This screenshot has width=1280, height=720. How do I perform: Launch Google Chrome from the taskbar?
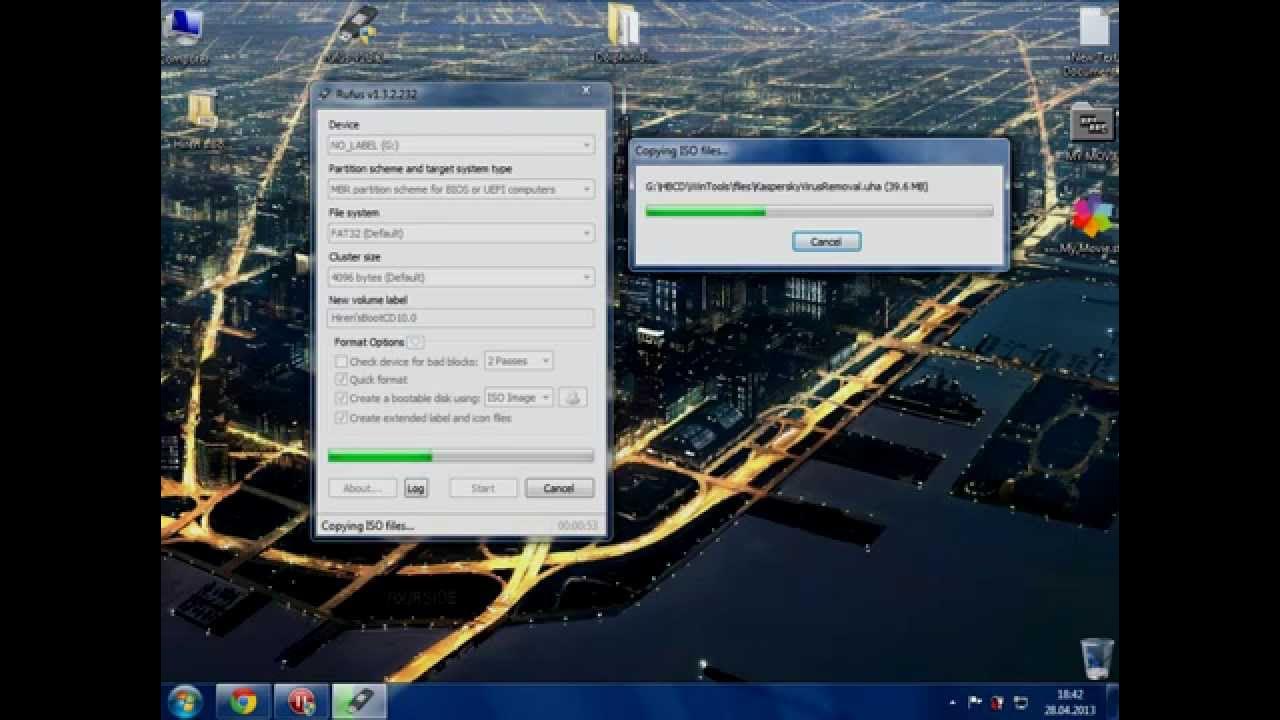pyautogui.click(x=243, y=701)
